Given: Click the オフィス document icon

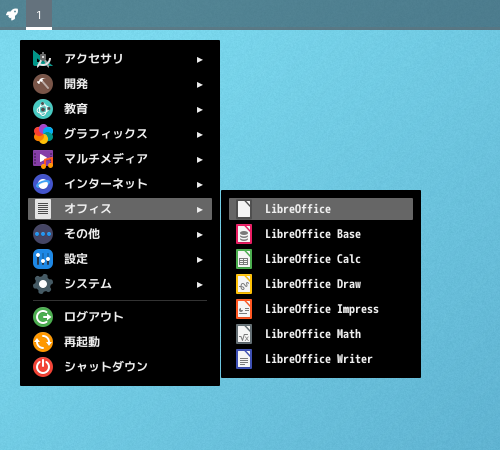Looking at the screenshot, I should click(43, 209).
